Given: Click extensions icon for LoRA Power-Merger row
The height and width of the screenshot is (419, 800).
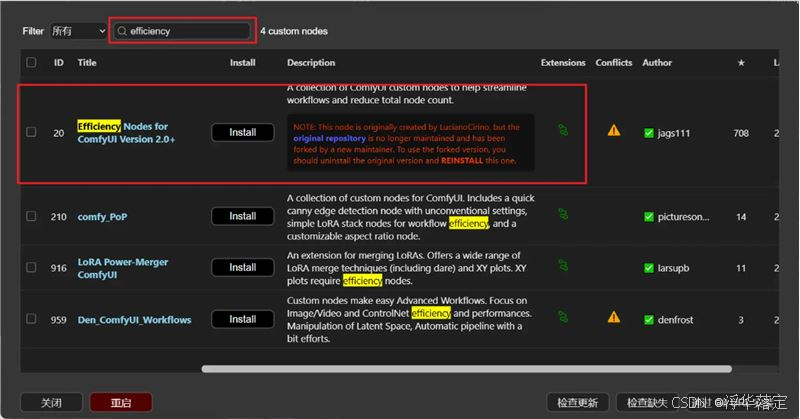Looking at the screenshot, I should 563,265.
